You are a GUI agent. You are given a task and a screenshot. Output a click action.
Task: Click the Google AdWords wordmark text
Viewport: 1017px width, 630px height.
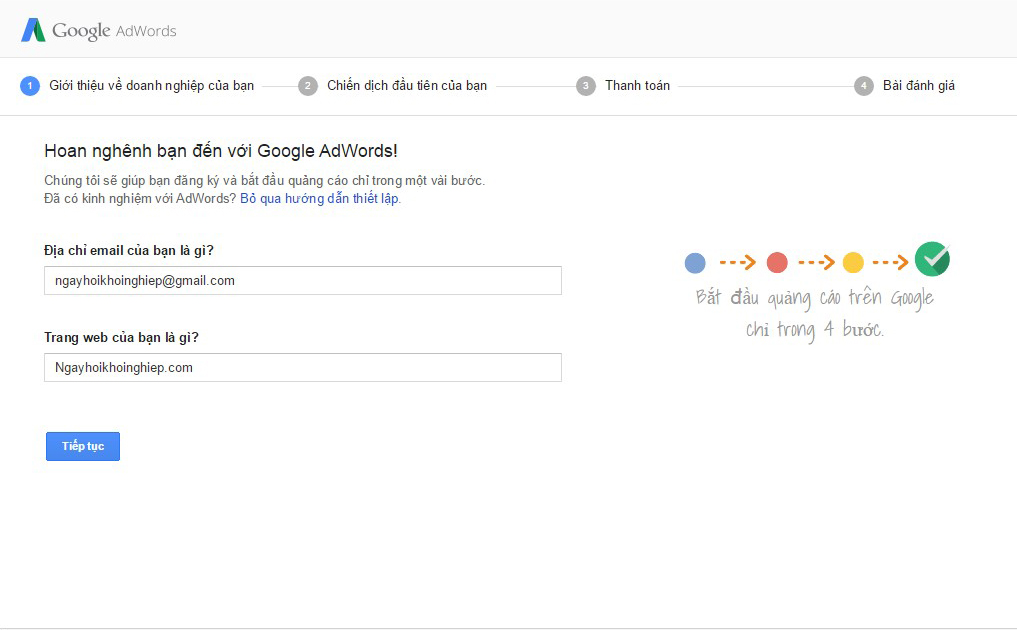point(114,31)
